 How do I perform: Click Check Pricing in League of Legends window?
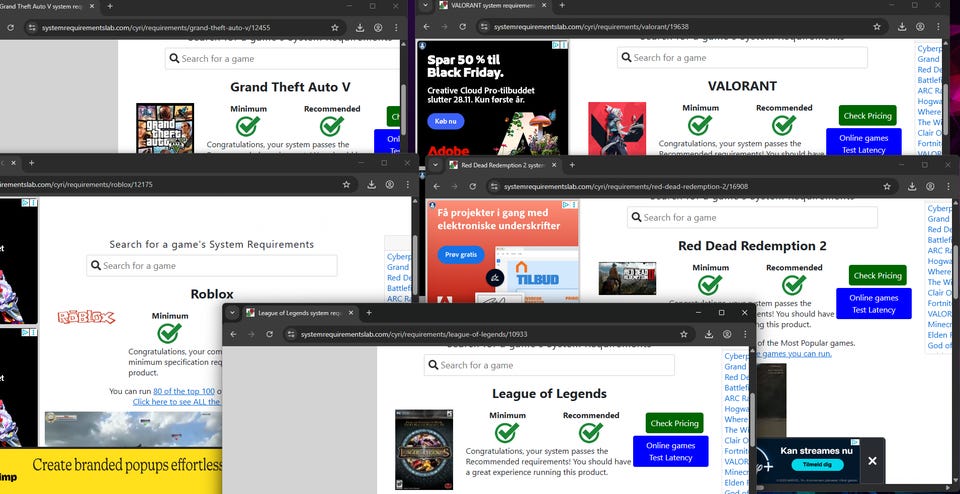(x=674, y=423)
